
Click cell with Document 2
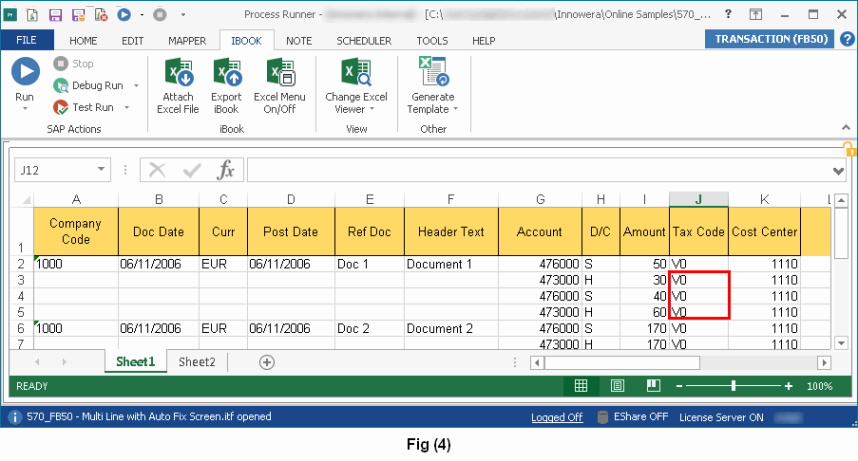click(451, 329)
